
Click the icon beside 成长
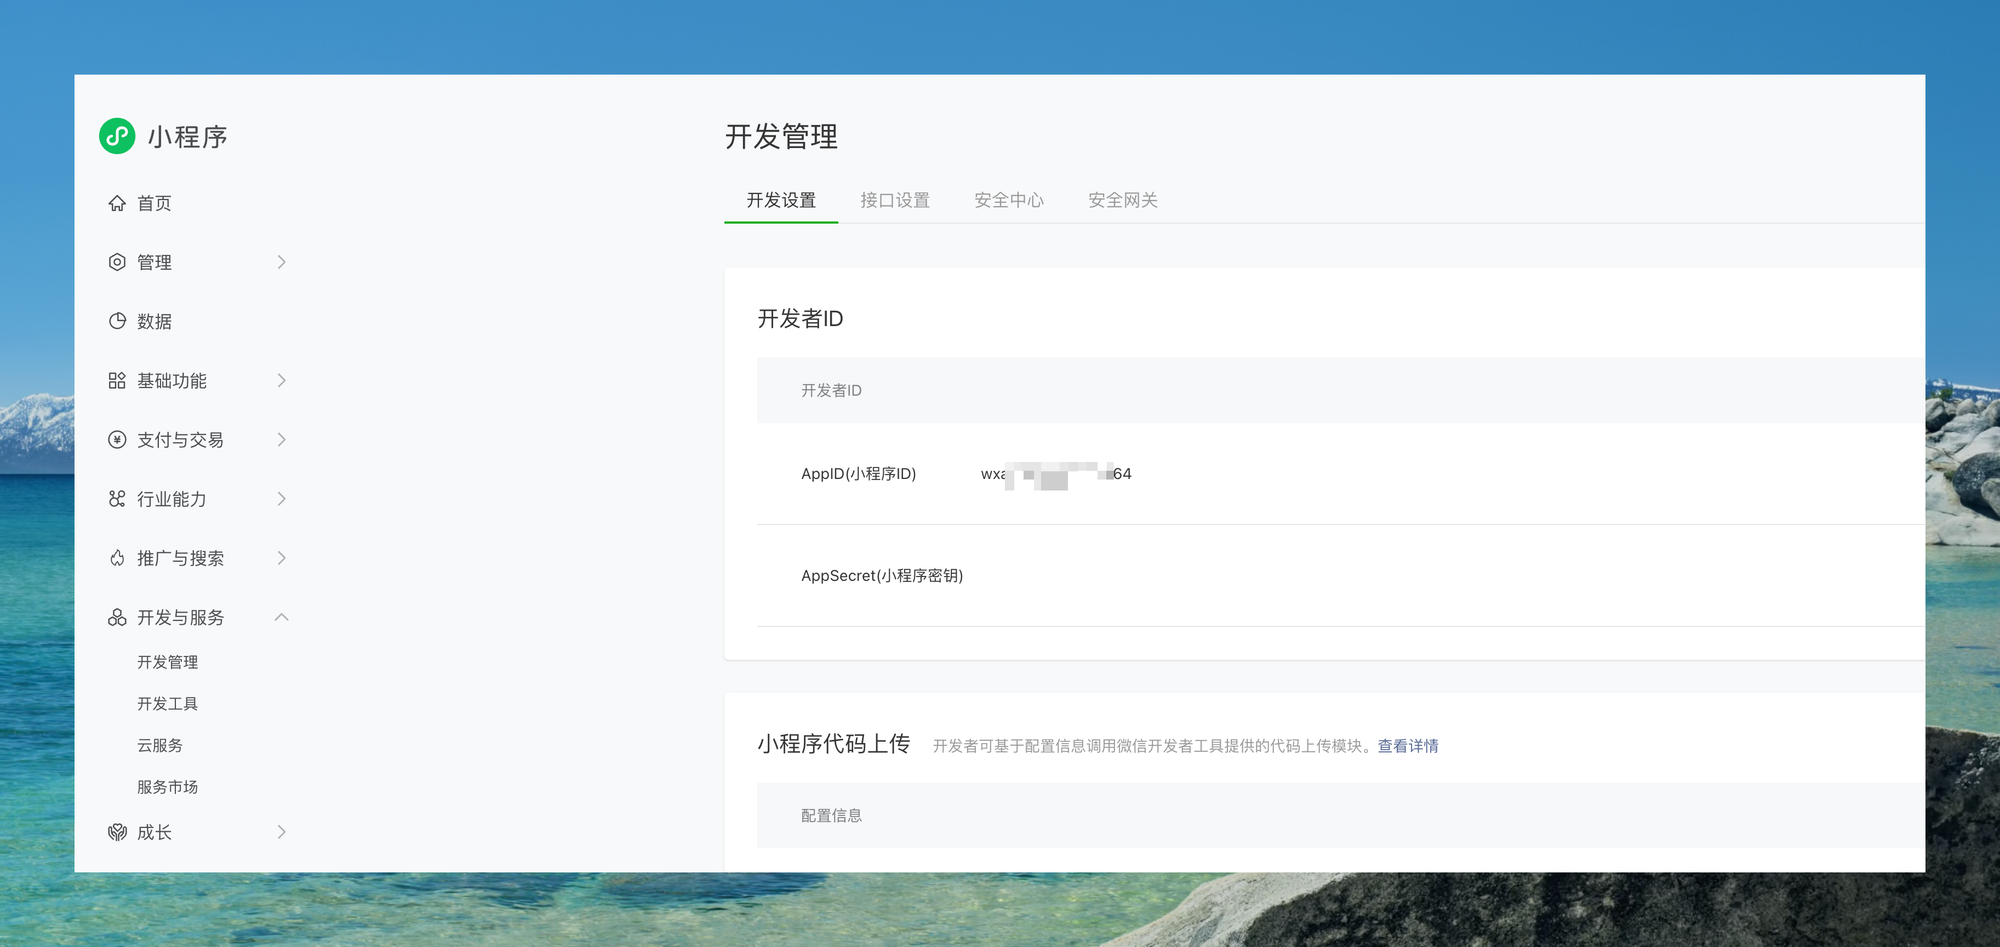117,832
